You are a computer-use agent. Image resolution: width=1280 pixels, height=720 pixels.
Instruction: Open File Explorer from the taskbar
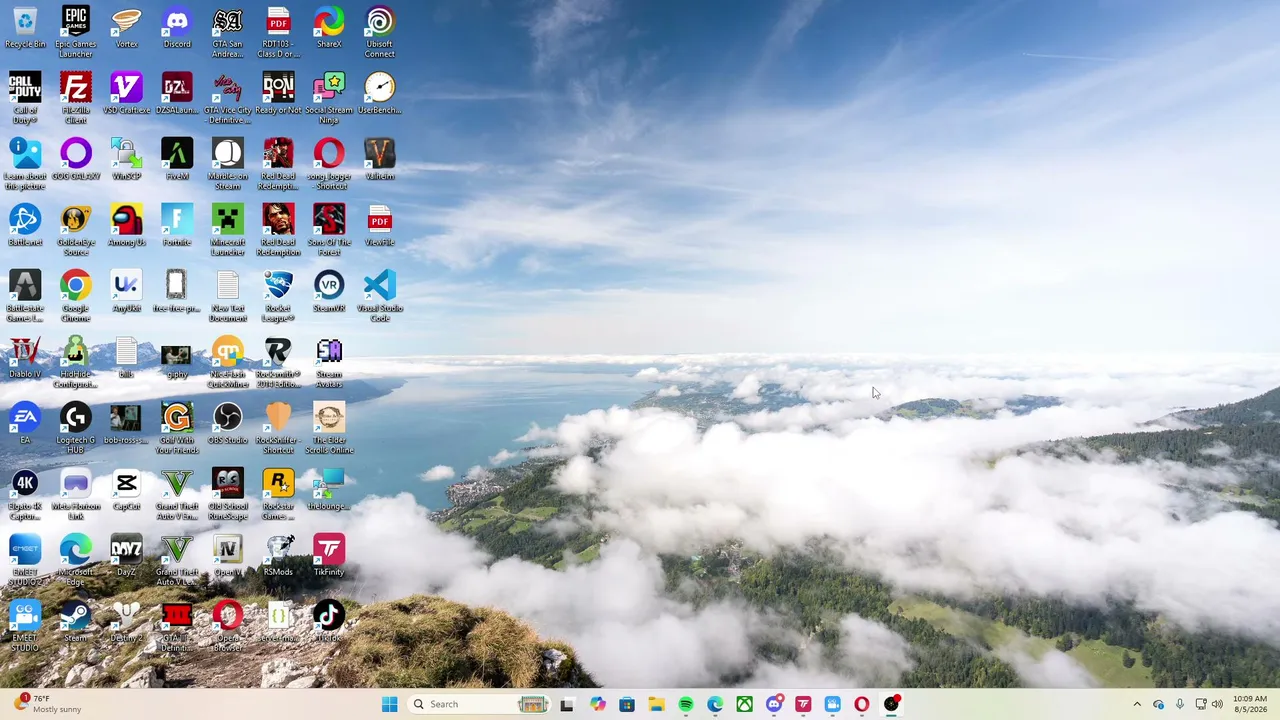(656, 704)
